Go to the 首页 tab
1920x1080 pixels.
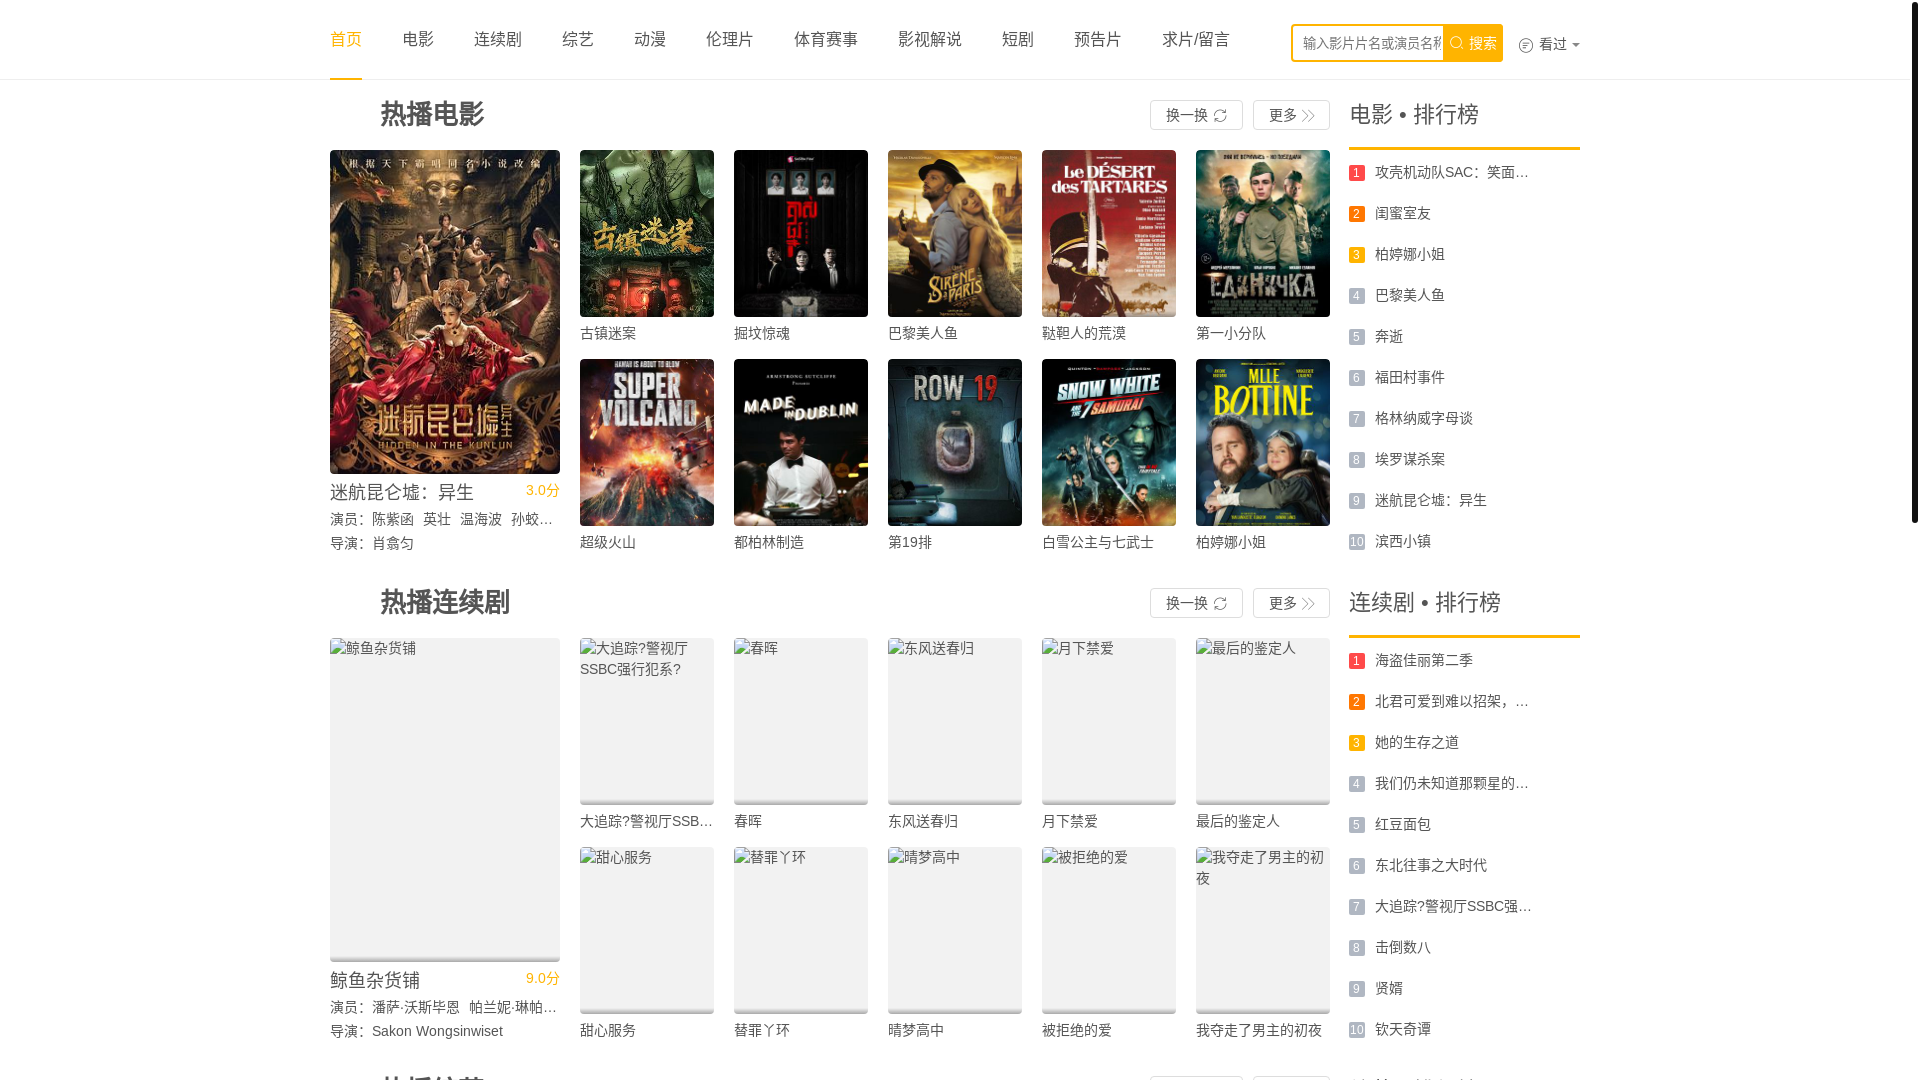pos(346,39)
